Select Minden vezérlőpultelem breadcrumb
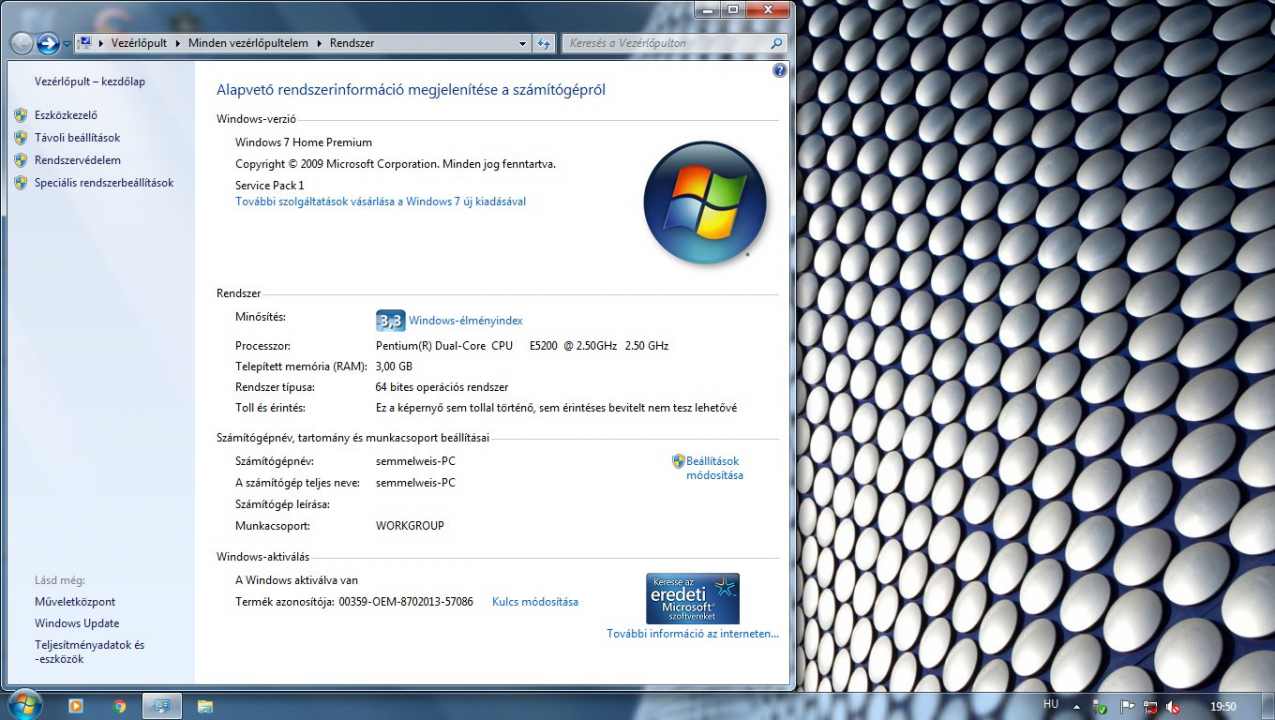 (248, 43)
